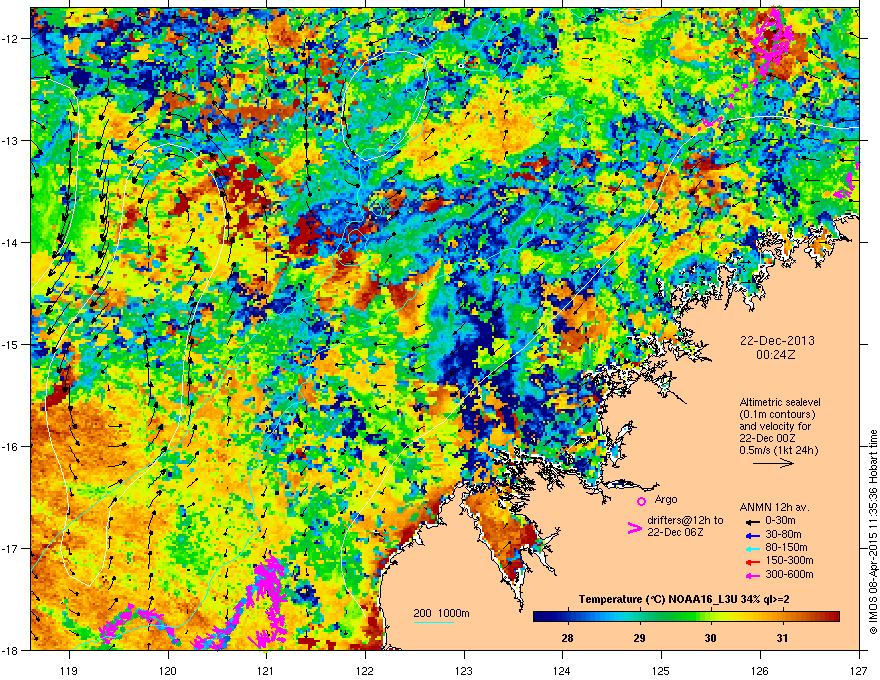Click the '00:24Z' time text
Viewport: 880px width, 680px height.
click(x=776, y=355)
